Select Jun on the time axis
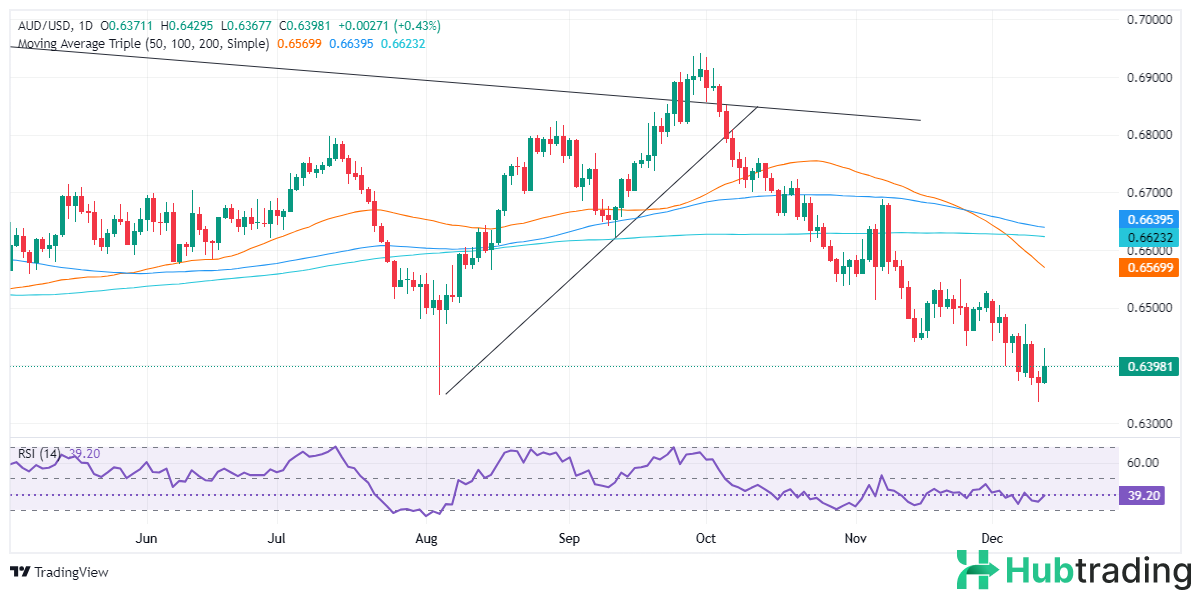Screen dimensions: 1191x590 [x=147, y=538]
